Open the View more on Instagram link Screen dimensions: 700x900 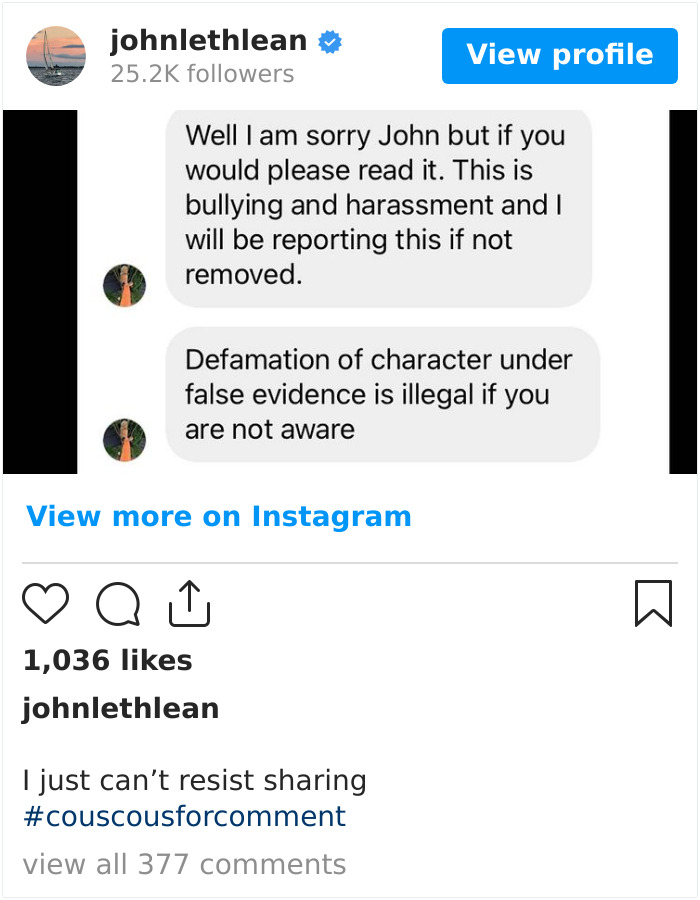pos(219,516)
